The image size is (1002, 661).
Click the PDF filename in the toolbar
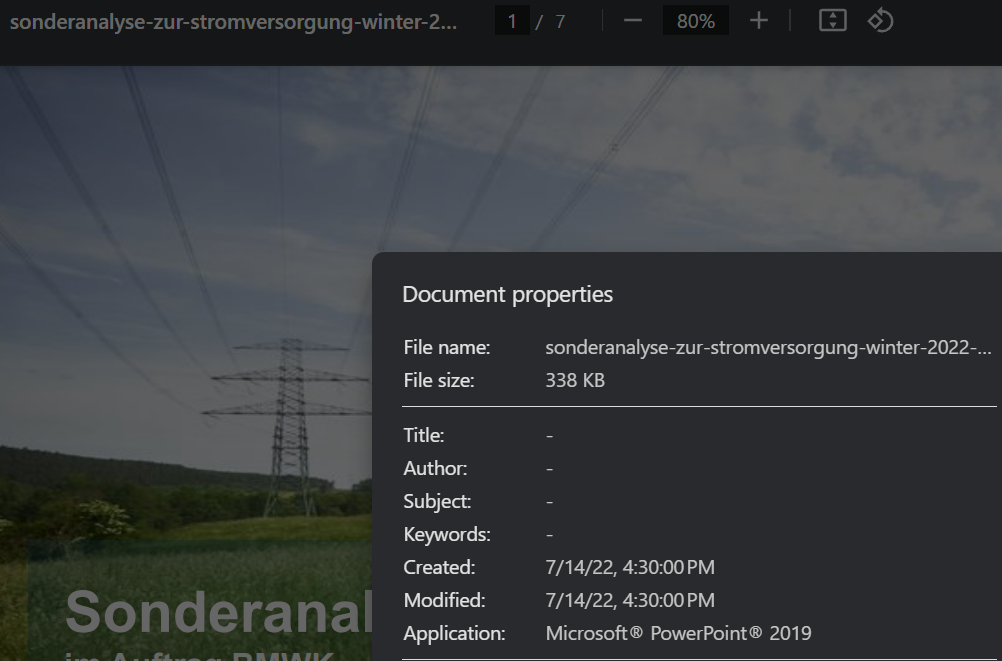233,22
